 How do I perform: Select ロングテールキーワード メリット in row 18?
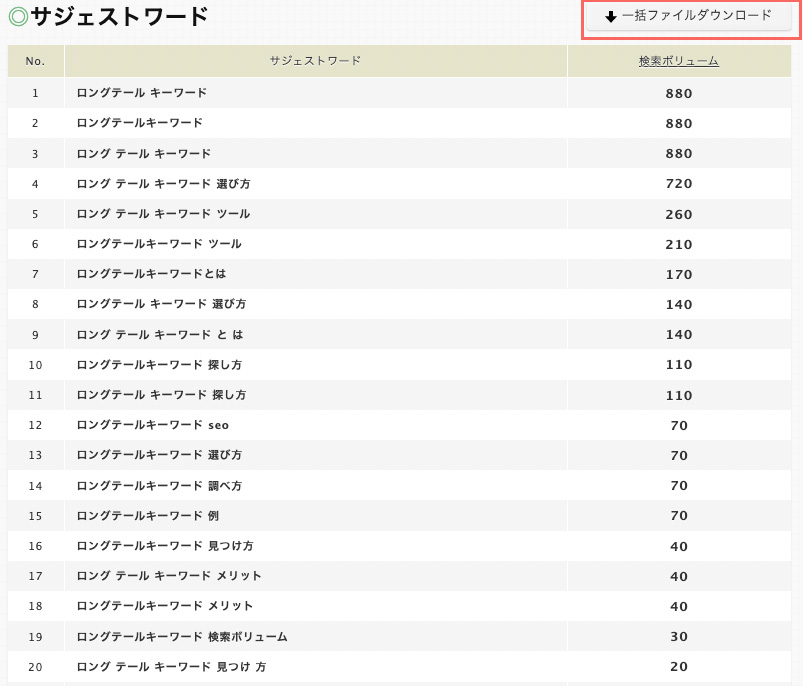click(165, 606)
